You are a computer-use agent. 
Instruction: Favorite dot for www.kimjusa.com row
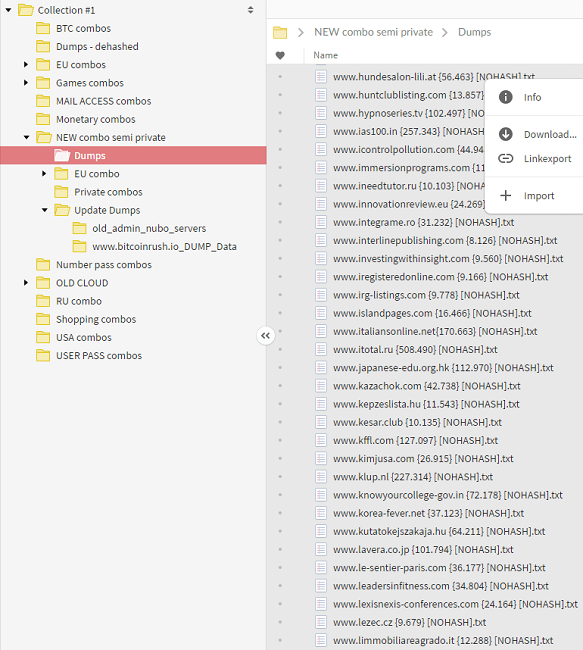coord(280,458)
